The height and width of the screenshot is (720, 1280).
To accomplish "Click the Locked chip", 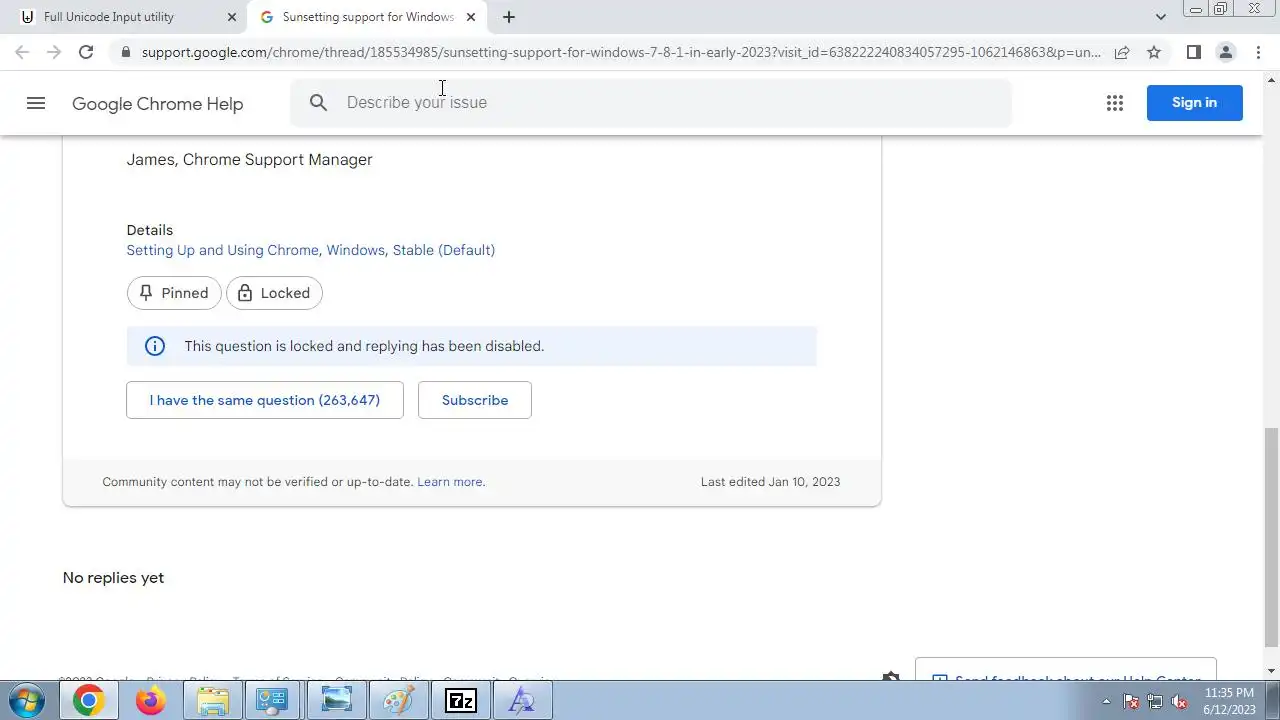I will [274, 293].
